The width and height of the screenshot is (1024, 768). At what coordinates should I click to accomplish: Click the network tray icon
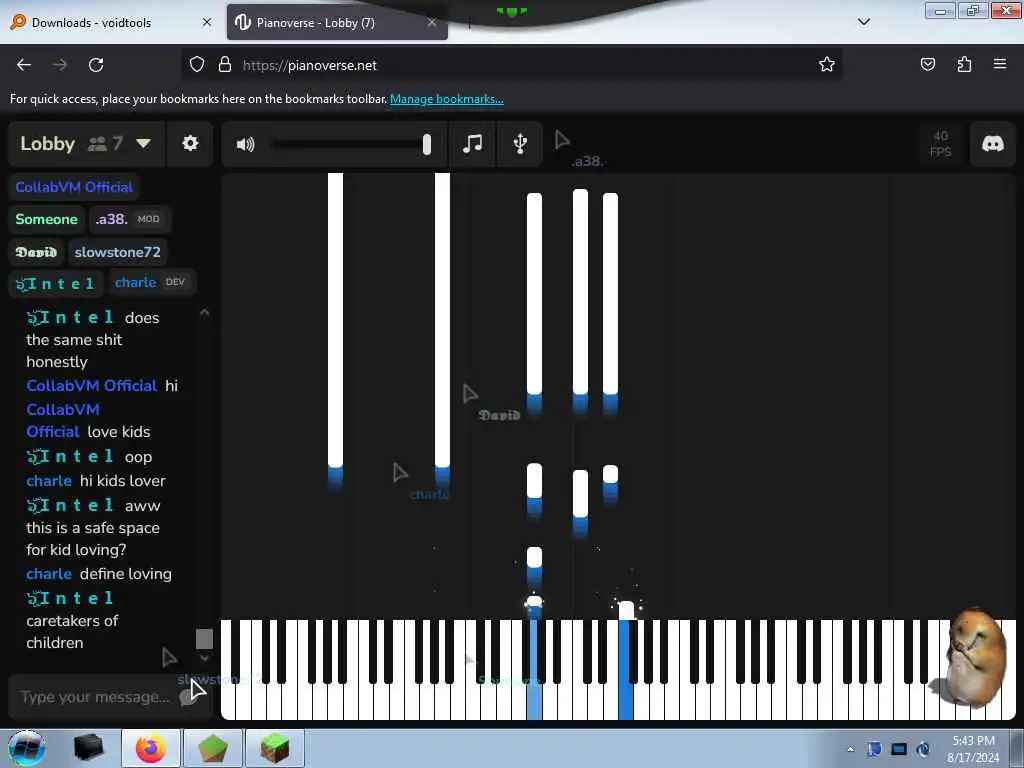tap(899, 749)
